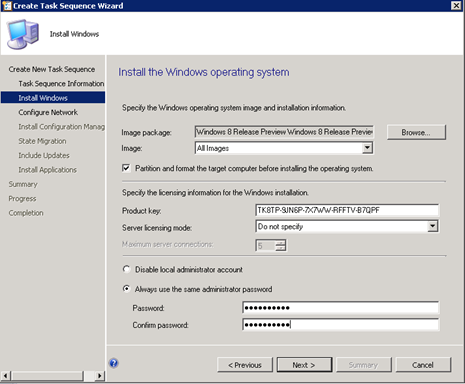This screenshot has width=465, height=384.
Task: Jump to the Summary step in sidebar
Action: pos(23,184)
